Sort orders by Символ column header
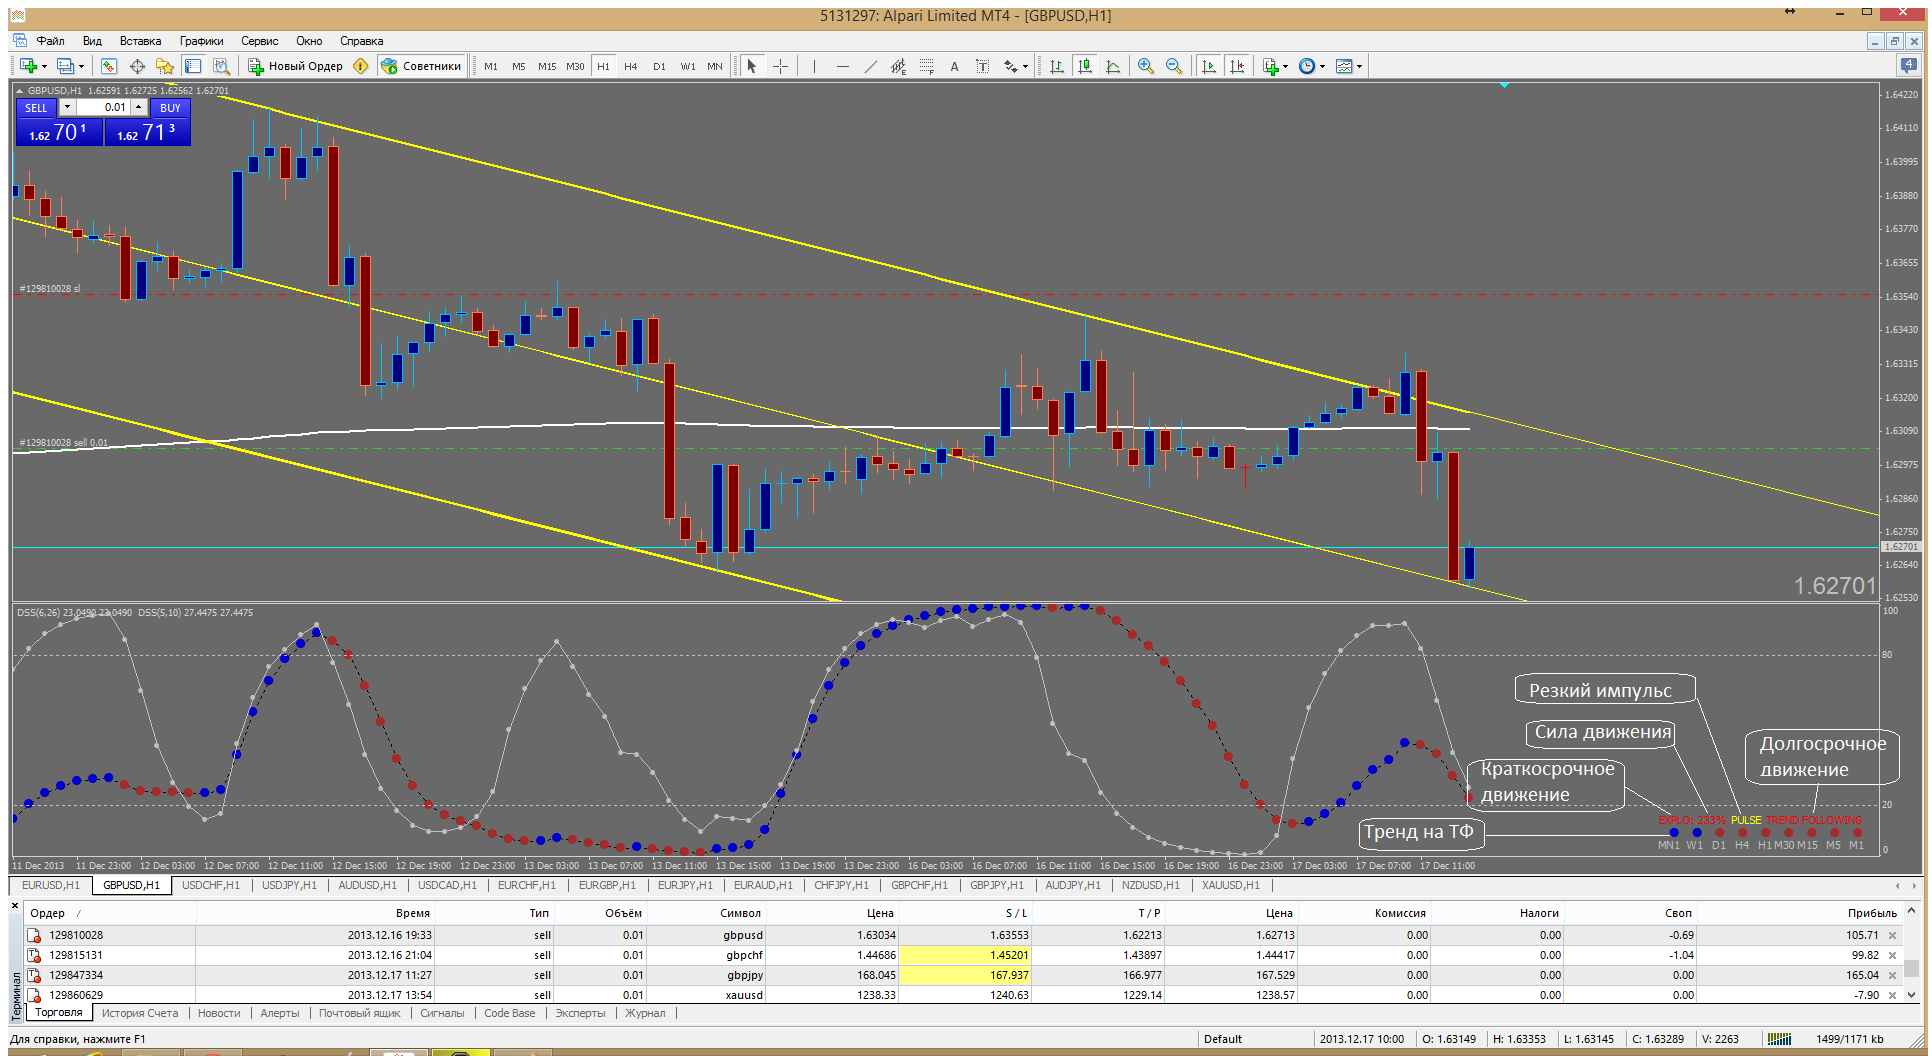The height and width of the screenshot is (1056, 1932). coord(740,913)
